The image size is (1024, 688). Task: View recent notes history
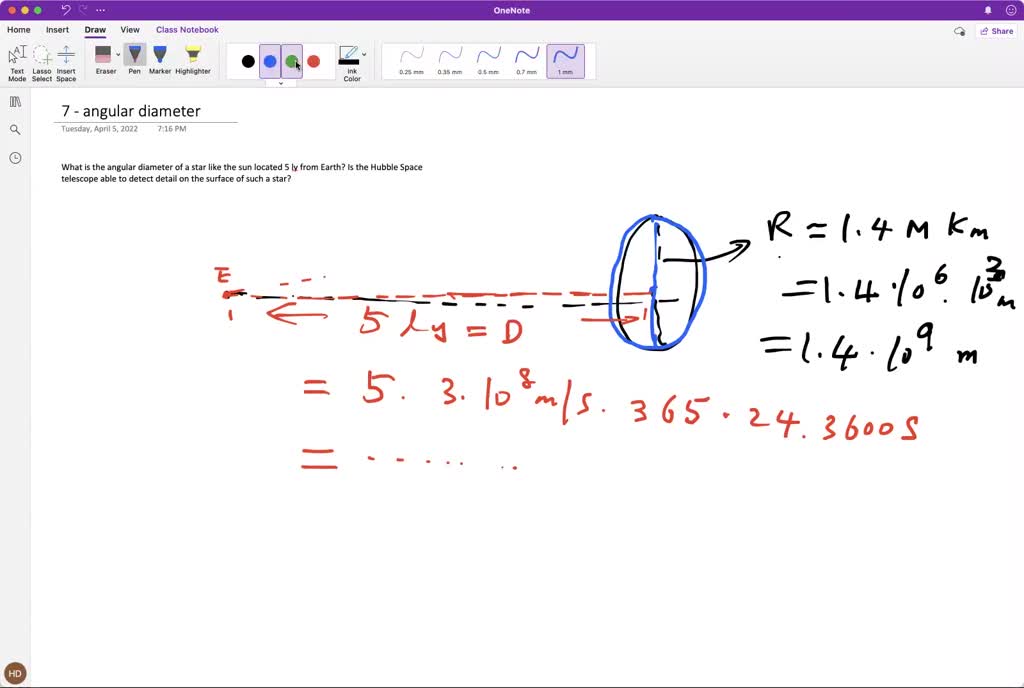15,157
